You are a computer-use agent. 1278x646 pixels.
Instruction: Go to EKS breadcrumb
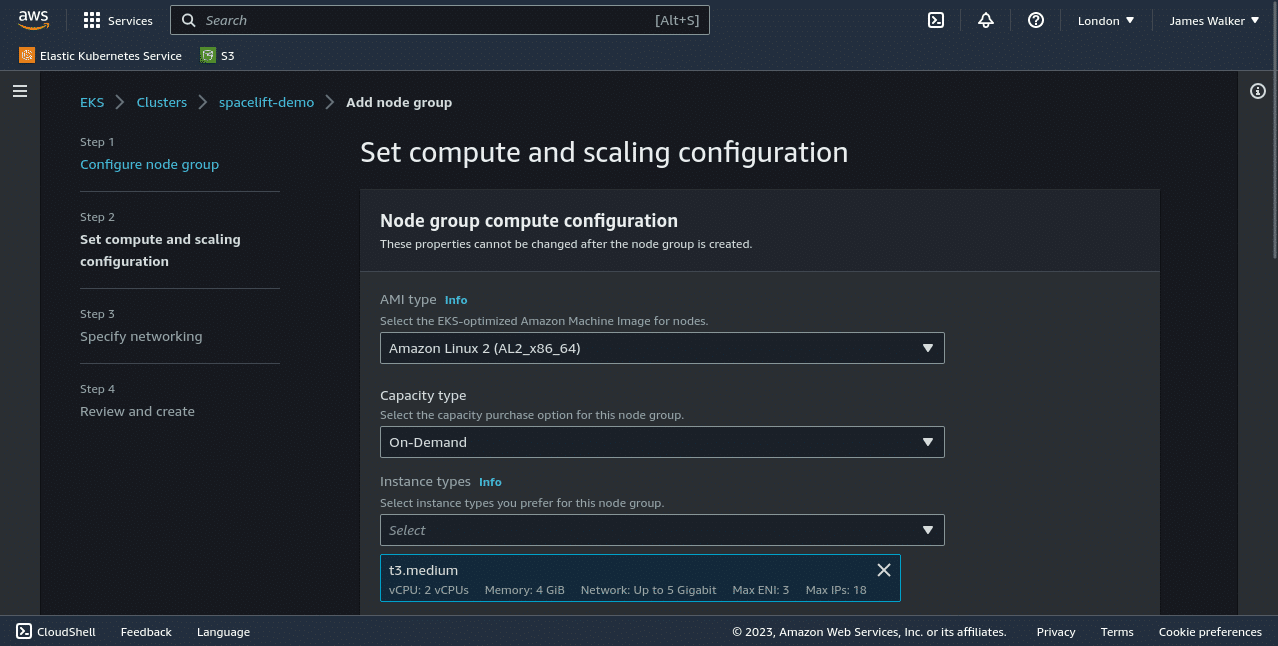[92, 102]
